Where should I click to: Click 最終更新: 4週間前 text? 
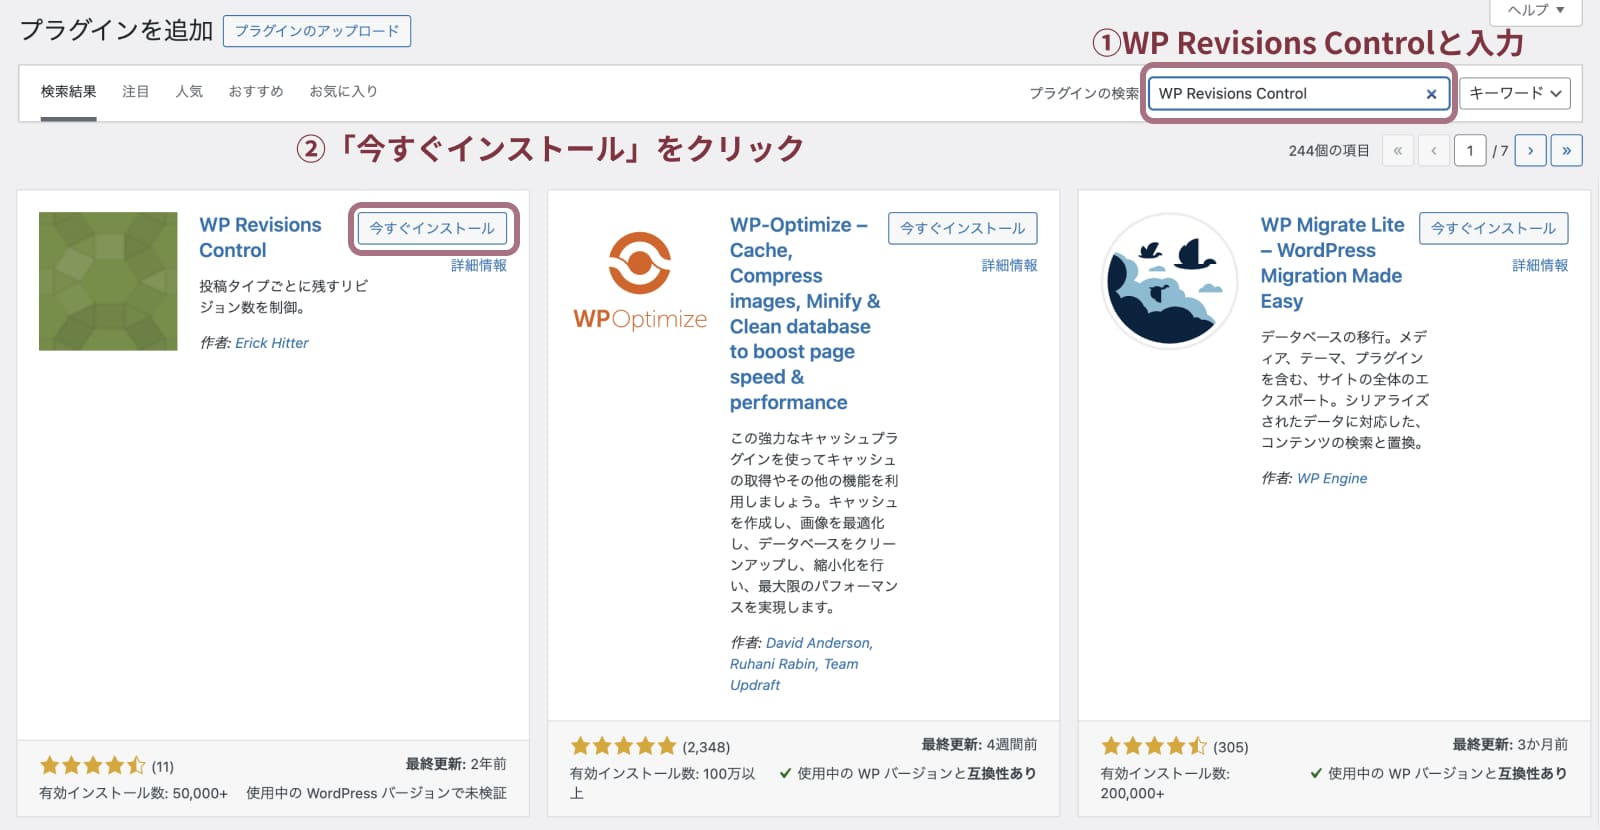979,745
